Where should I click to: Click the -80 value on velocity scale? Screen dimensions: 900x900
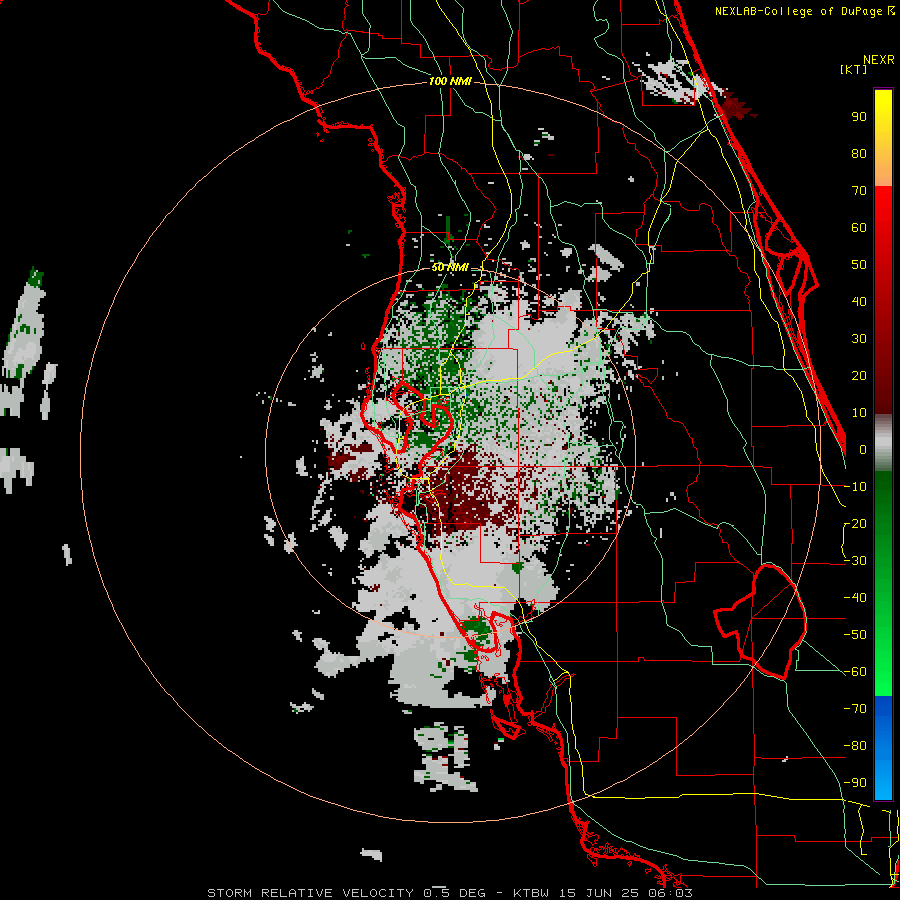coord(855,746)
